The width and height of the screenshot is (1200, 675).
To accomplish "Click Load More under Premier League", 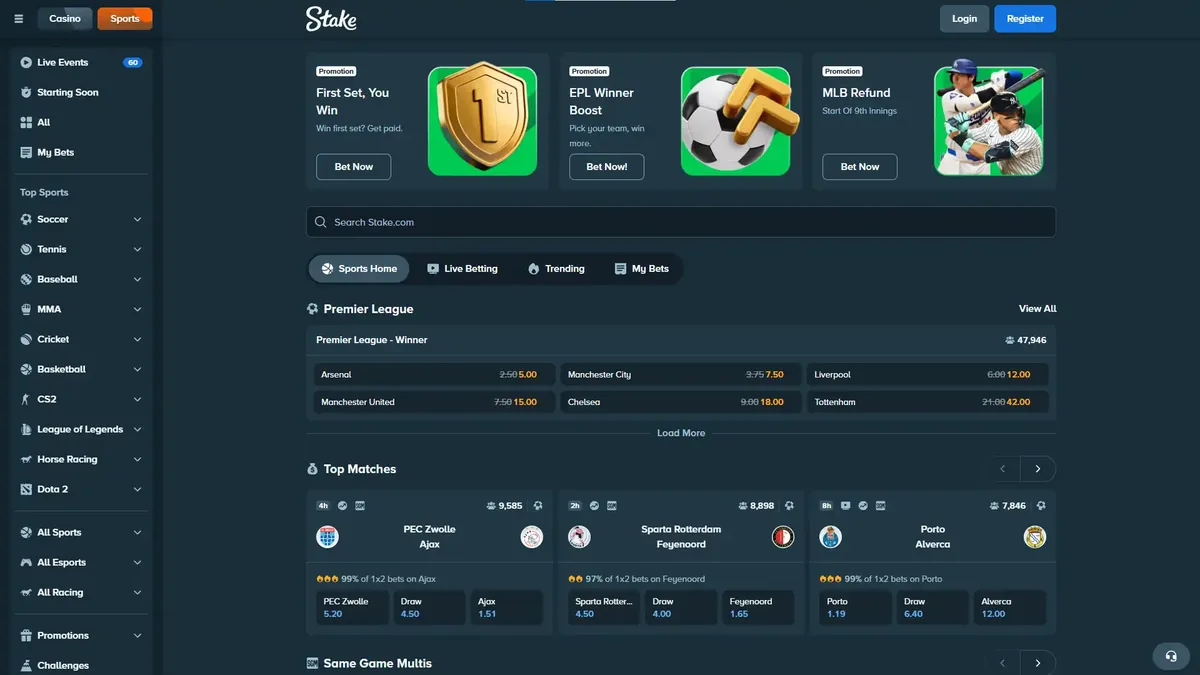I will 681,433.
